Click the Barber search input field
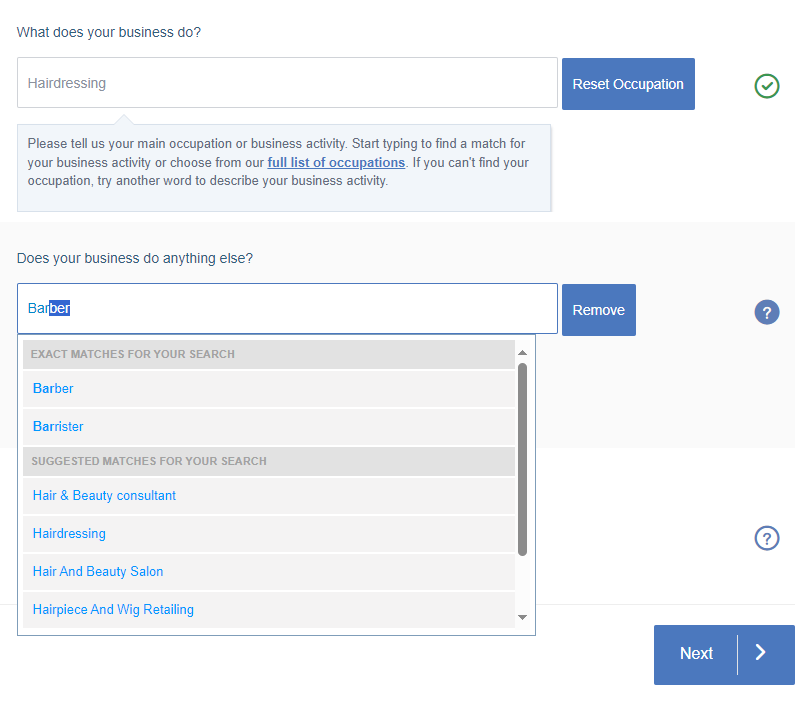Screen dimensions: 811x701 pos(287,308)
